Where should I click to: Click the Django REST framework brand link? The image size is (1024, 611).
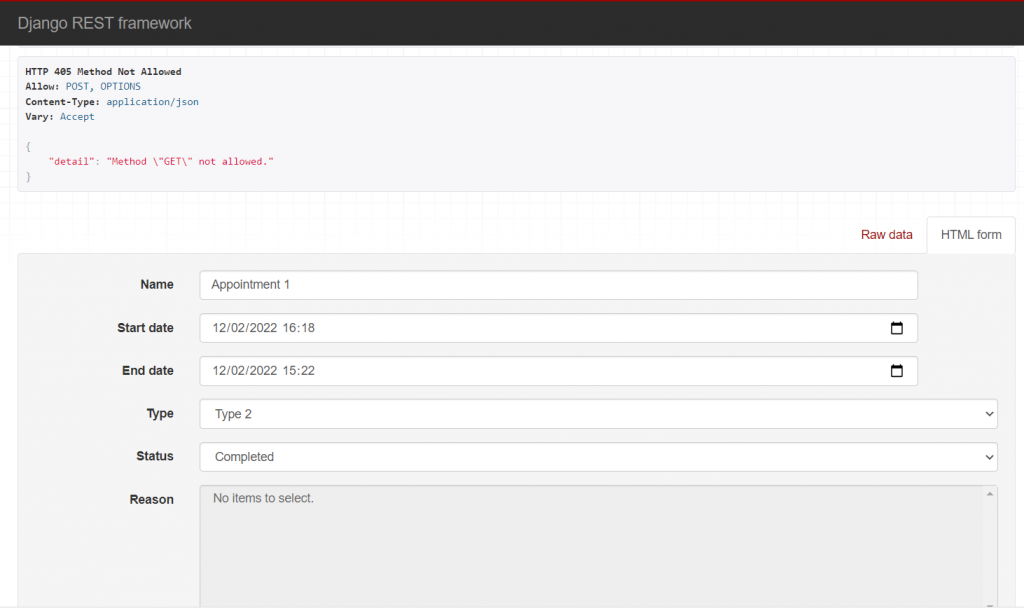[104, 23]
